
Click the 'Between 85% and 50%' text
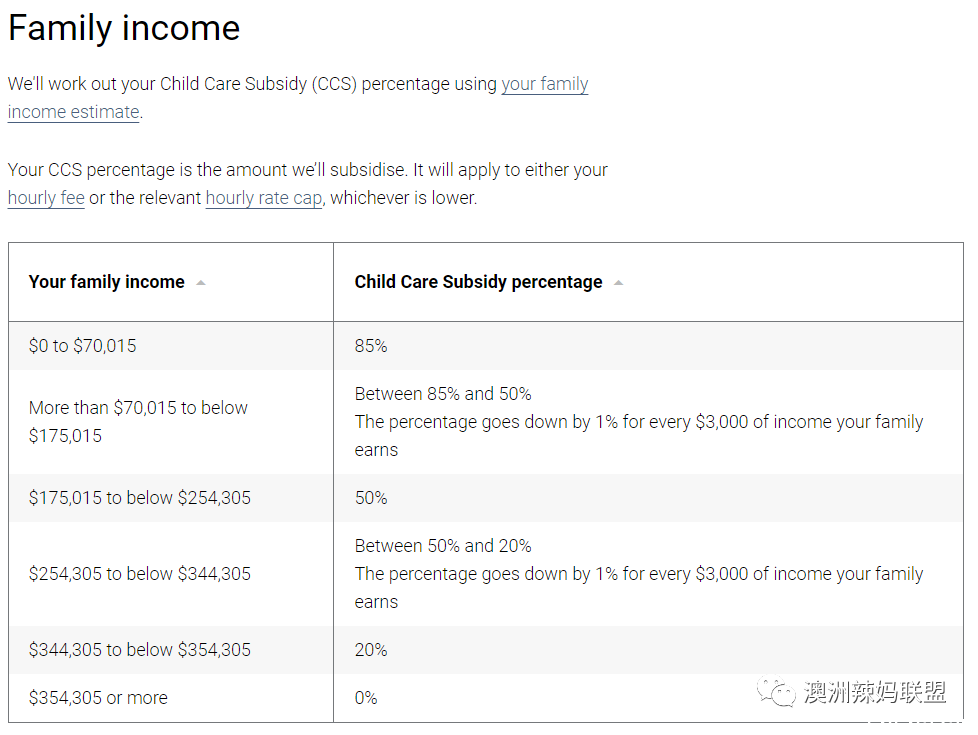[x=443, y=394]
